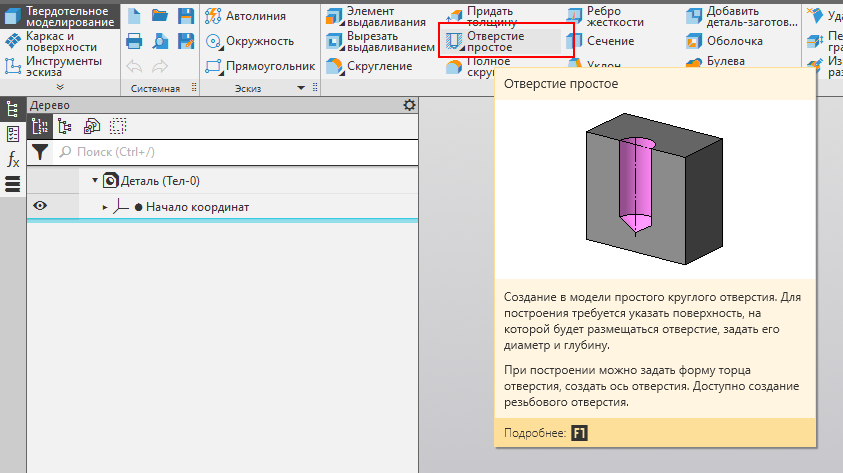This screenshot has width=843, height=473.
Task: Select the Отверстие простое (simple hole) tool
Action: click(x=506, y=41)
